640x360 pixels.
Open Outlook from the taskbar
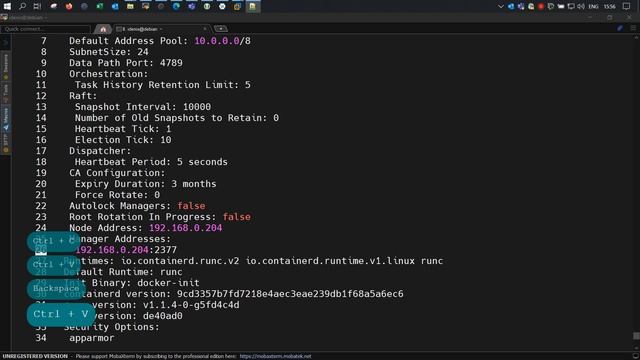click(115, 6)
